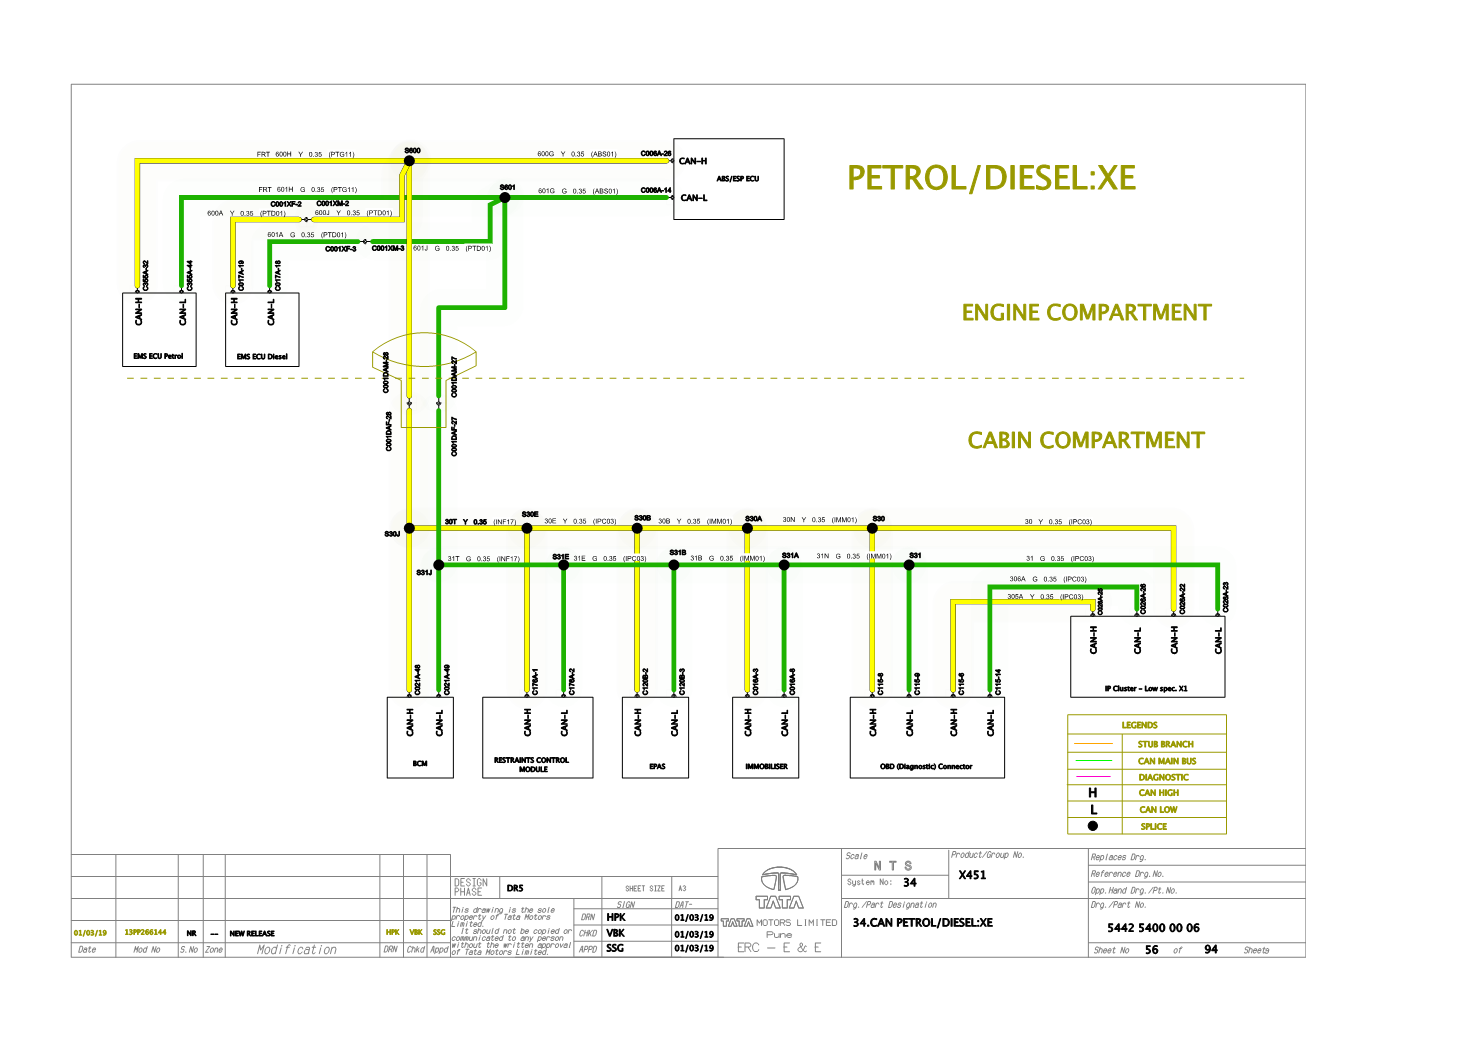The image size is (1473, 1040).
Task: Select the C001XM-3 connector label
Action: click(388, 248)
